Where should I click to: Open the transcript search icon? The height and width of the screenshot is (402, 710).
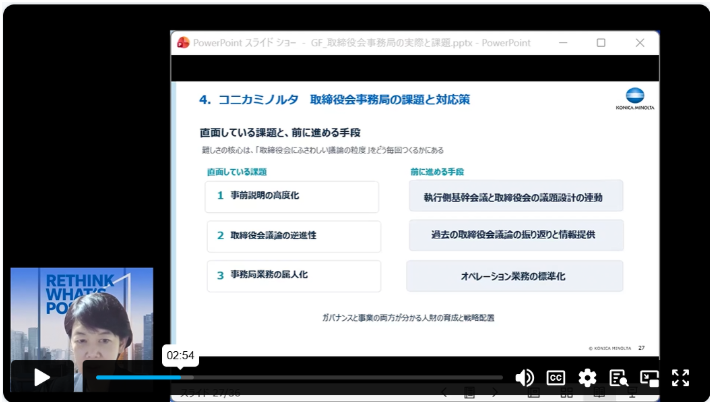tap(618, 377)
